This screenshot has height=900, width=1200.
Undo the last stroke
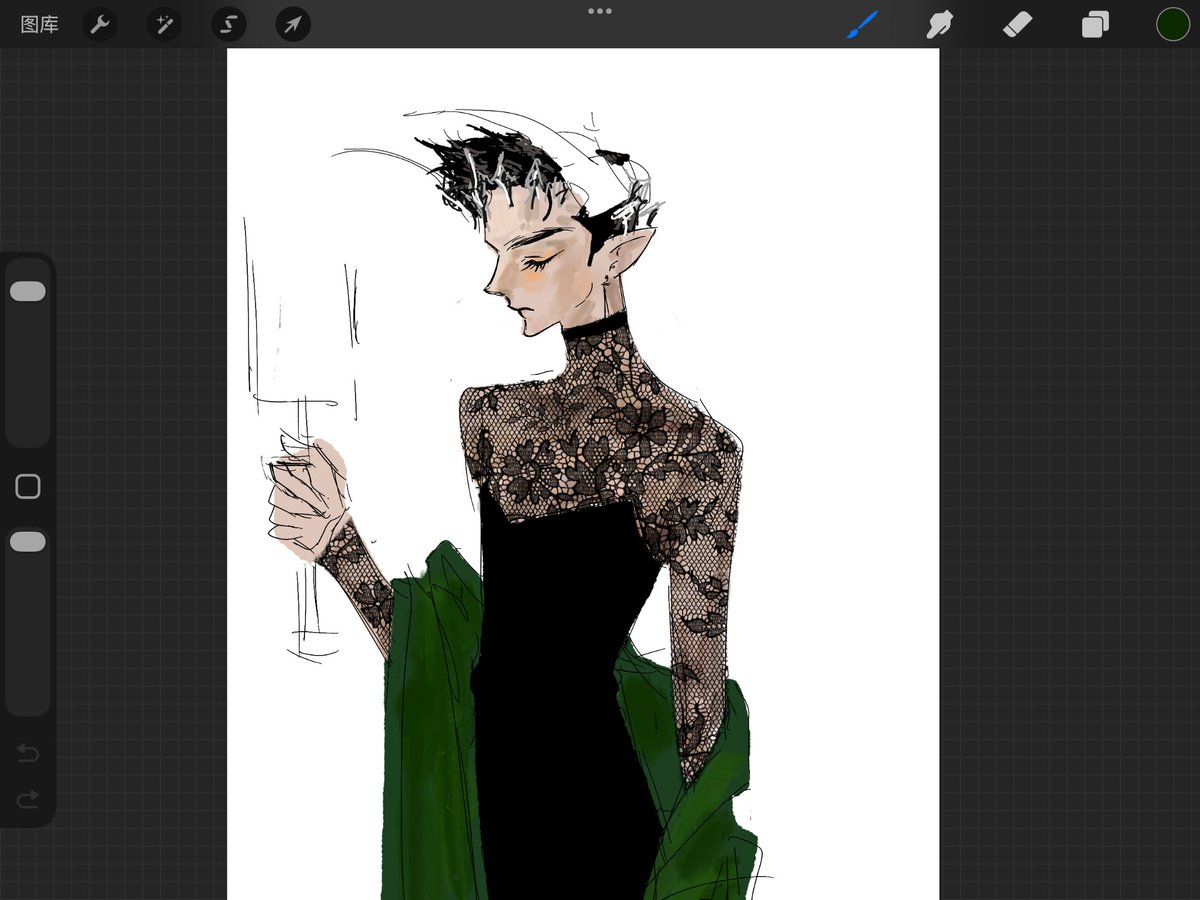(x=28, y=752)
